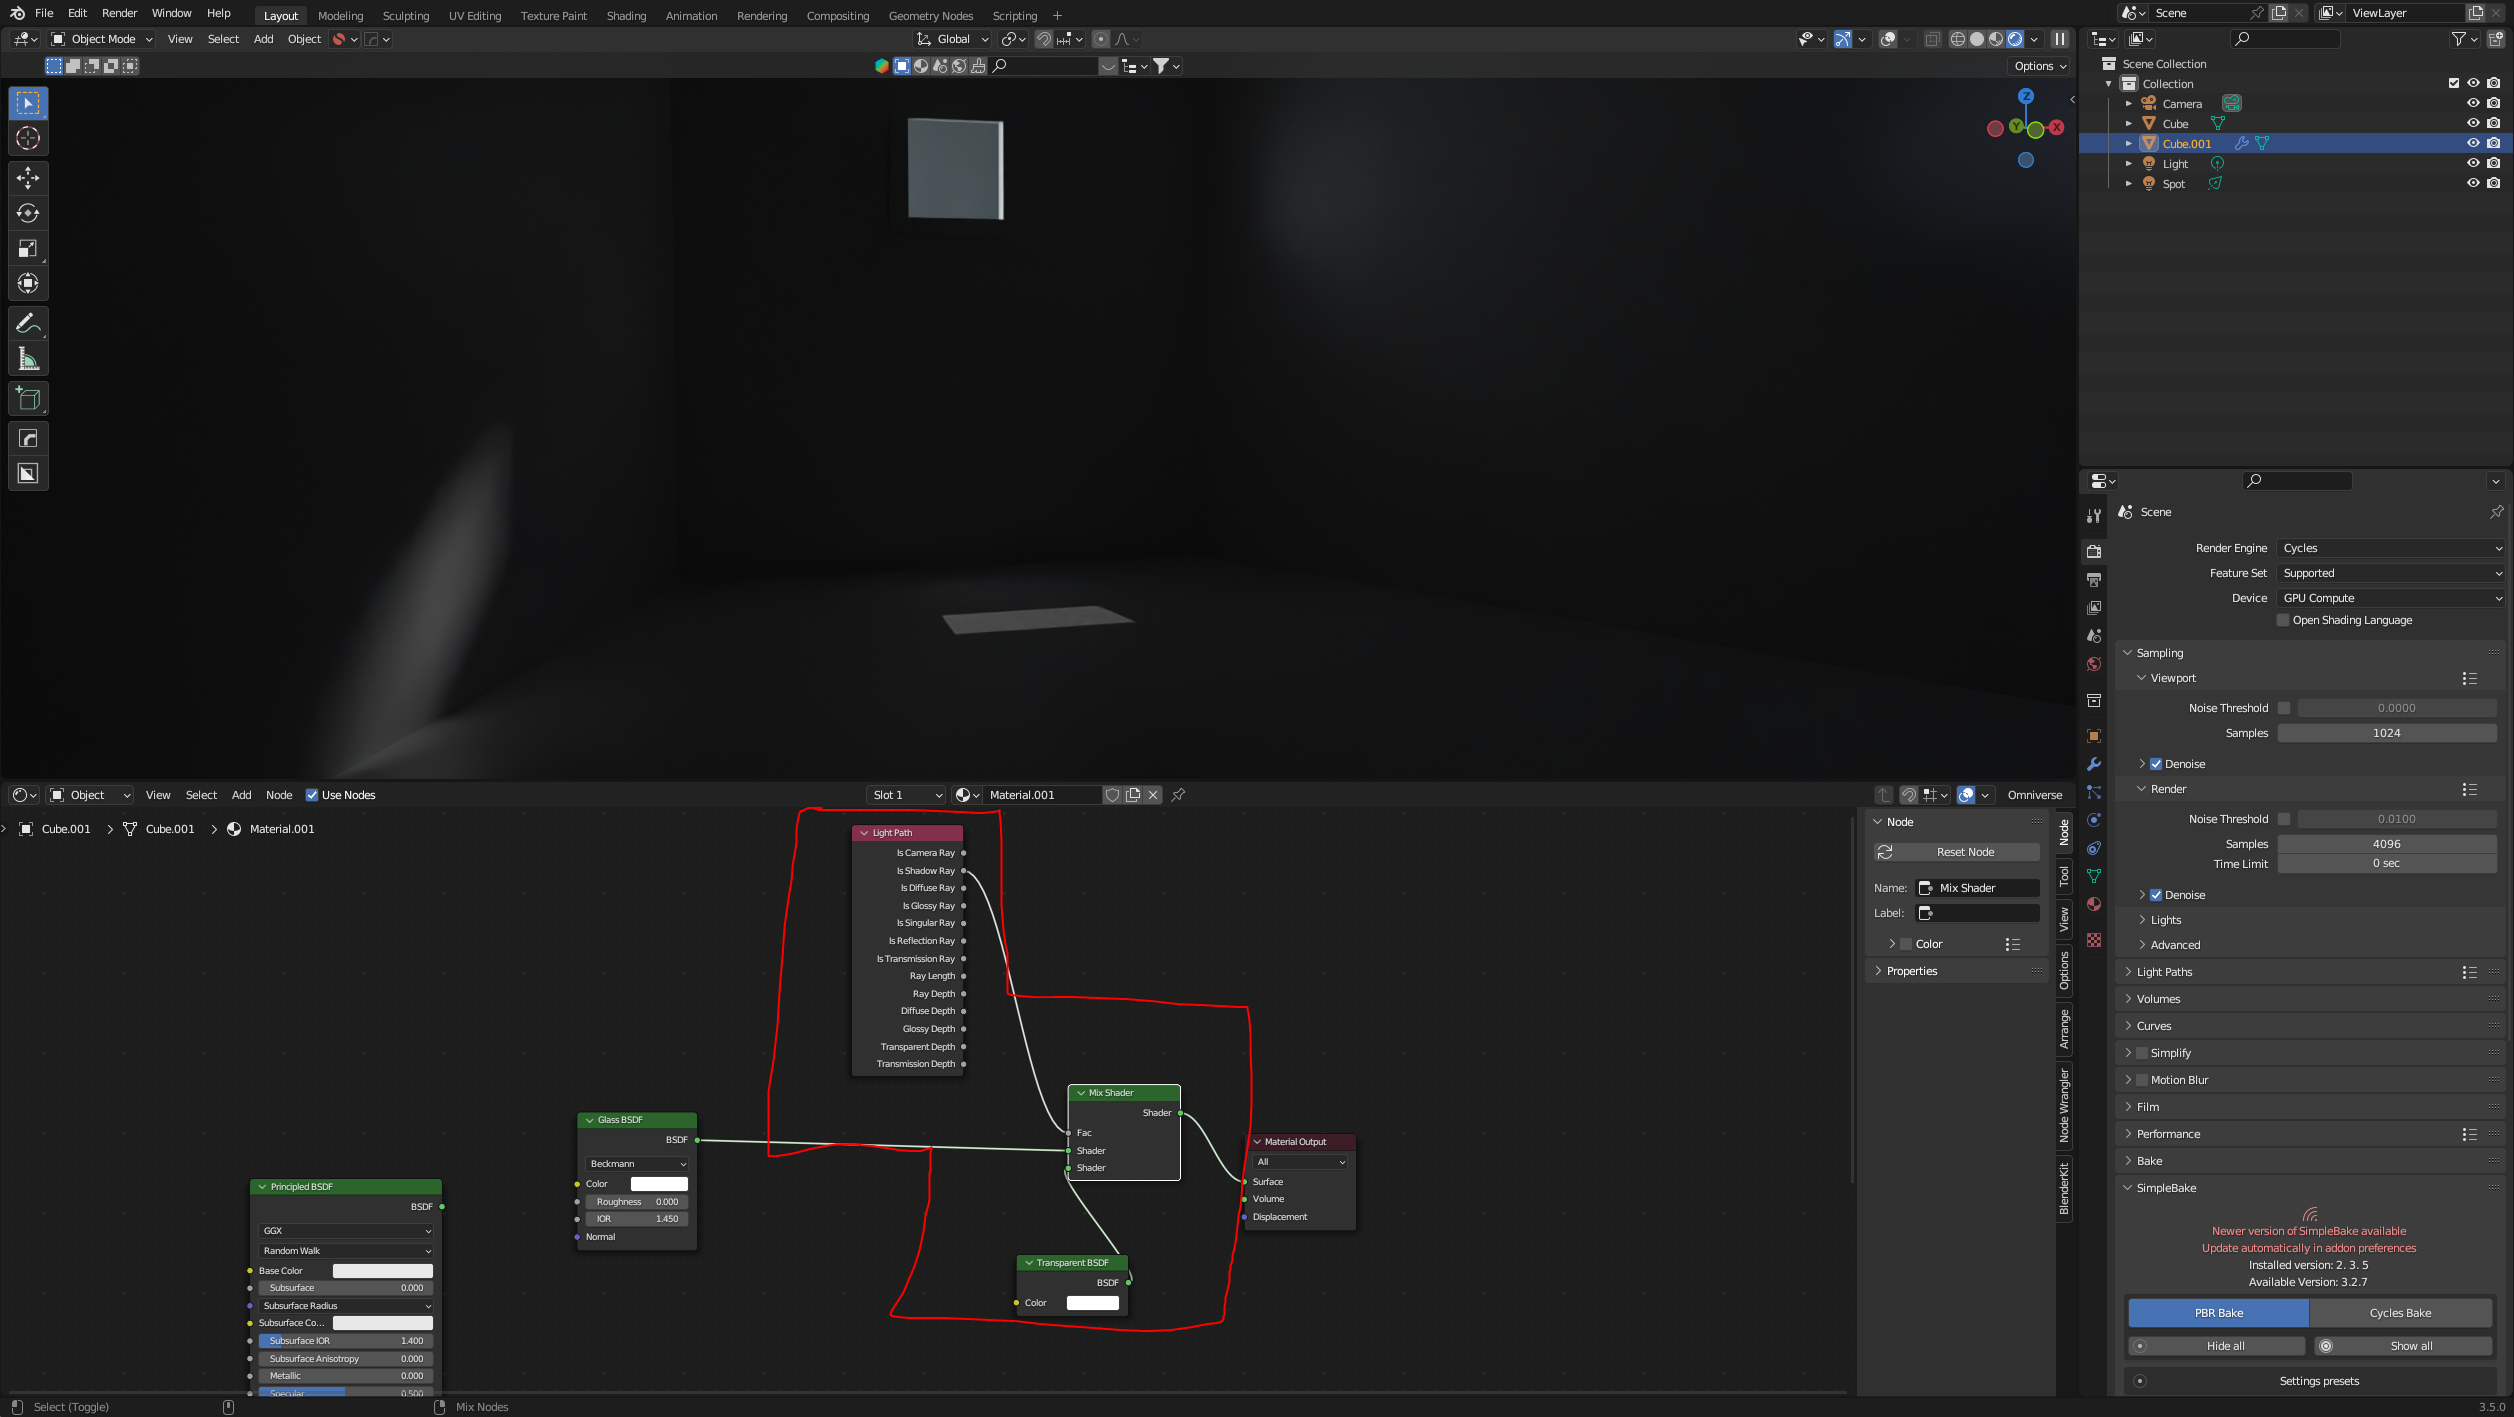Image resolution: width=2514 pixels, height=1417 pixels.
Task: Select the Select Box tool
Action: coord(28,103)
